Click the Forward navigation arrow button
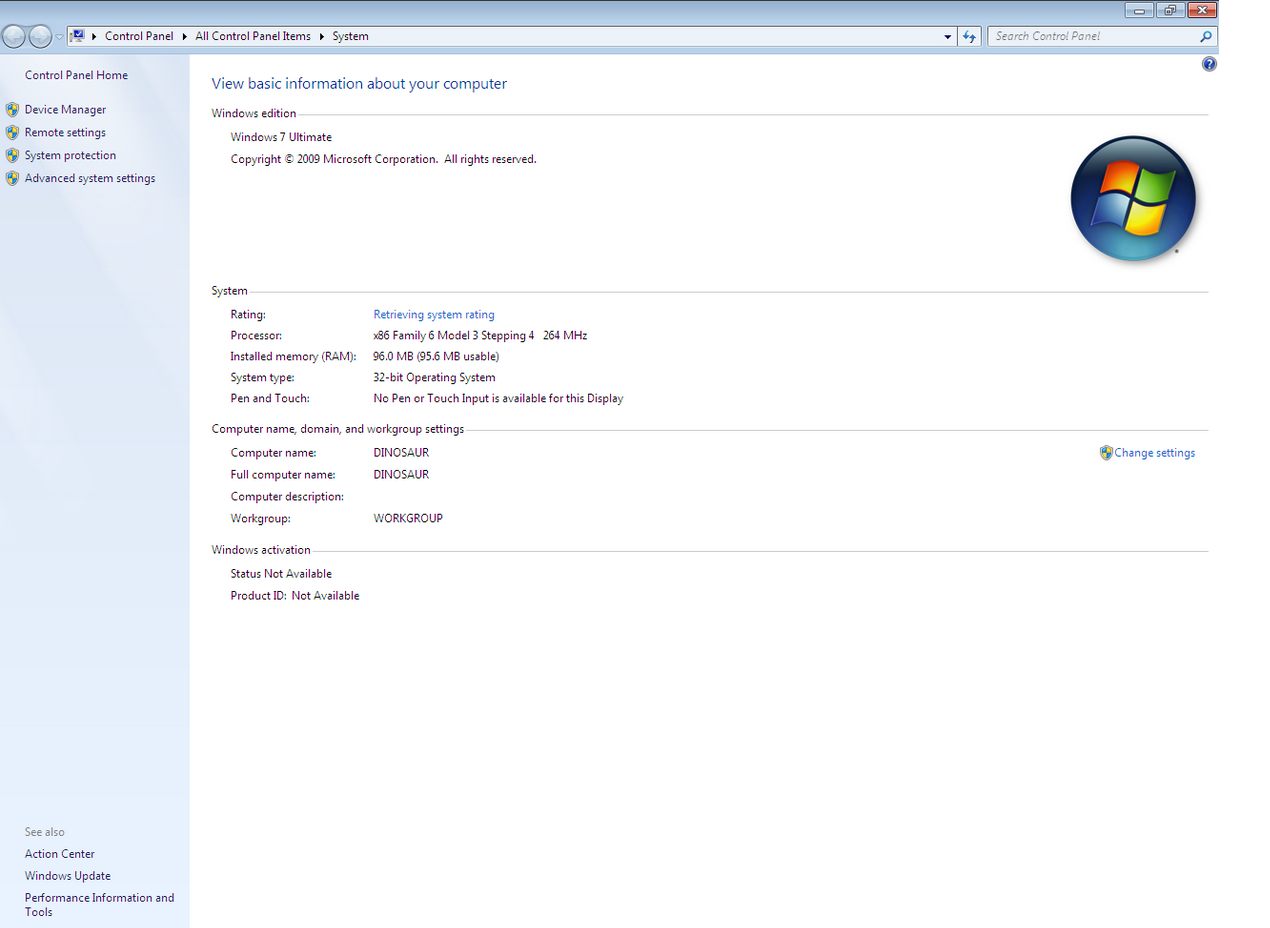The image size is (1270, 928). point(40,37)
